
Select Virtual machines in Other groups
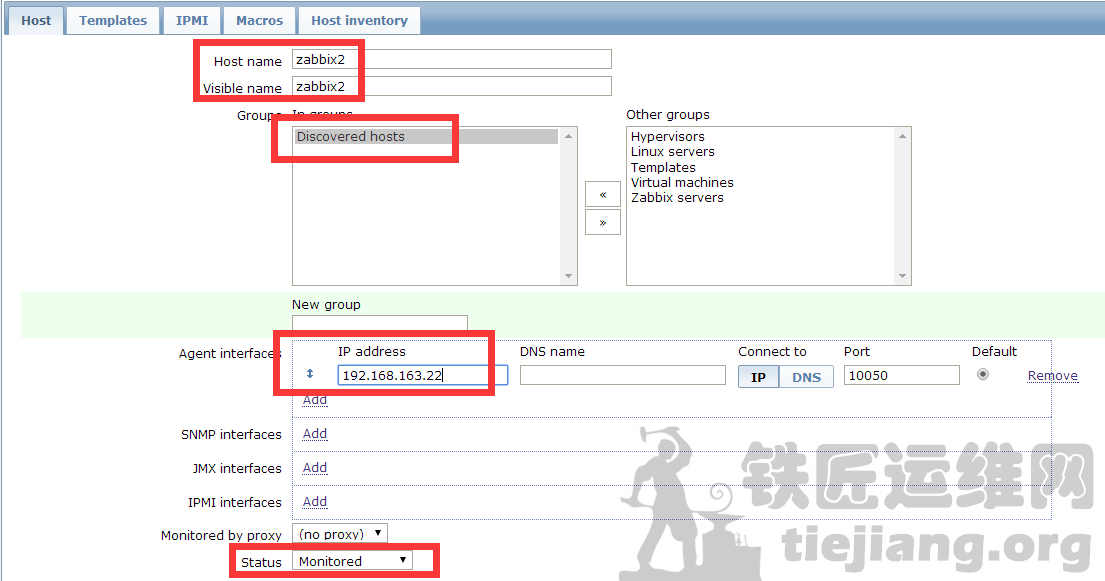pos(682,183)
